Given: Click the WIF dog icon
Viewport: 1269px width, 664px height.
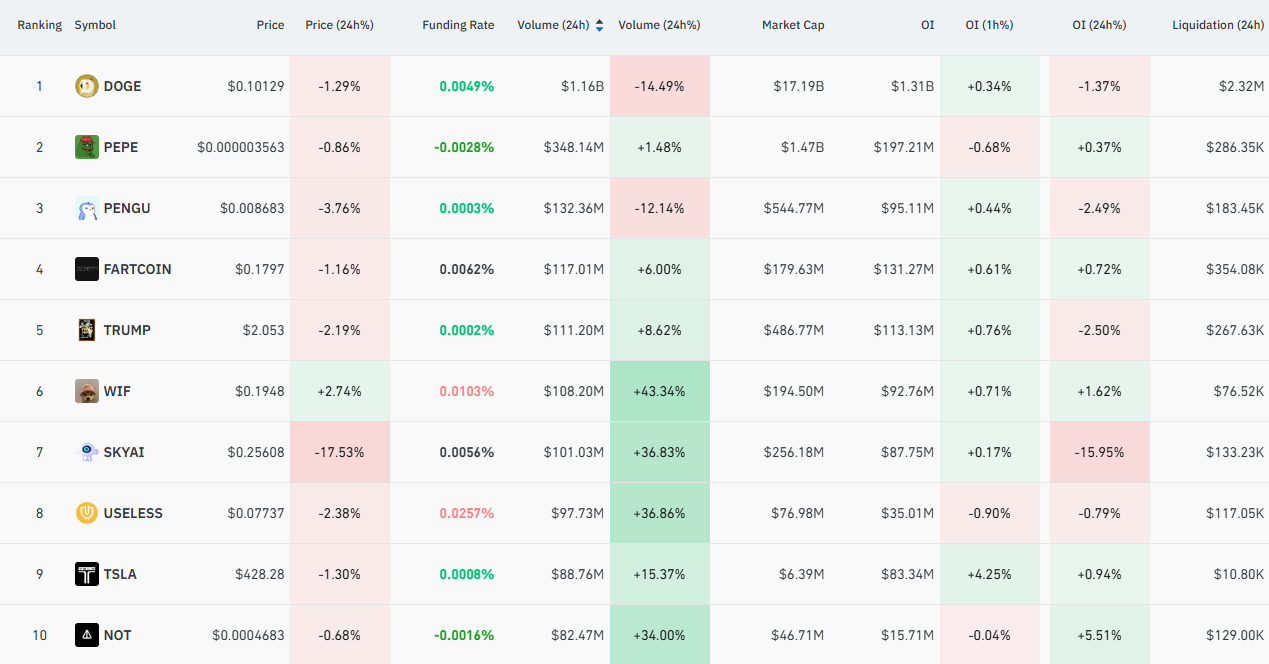Looking at the screenshot, I should tap(87, 391).
